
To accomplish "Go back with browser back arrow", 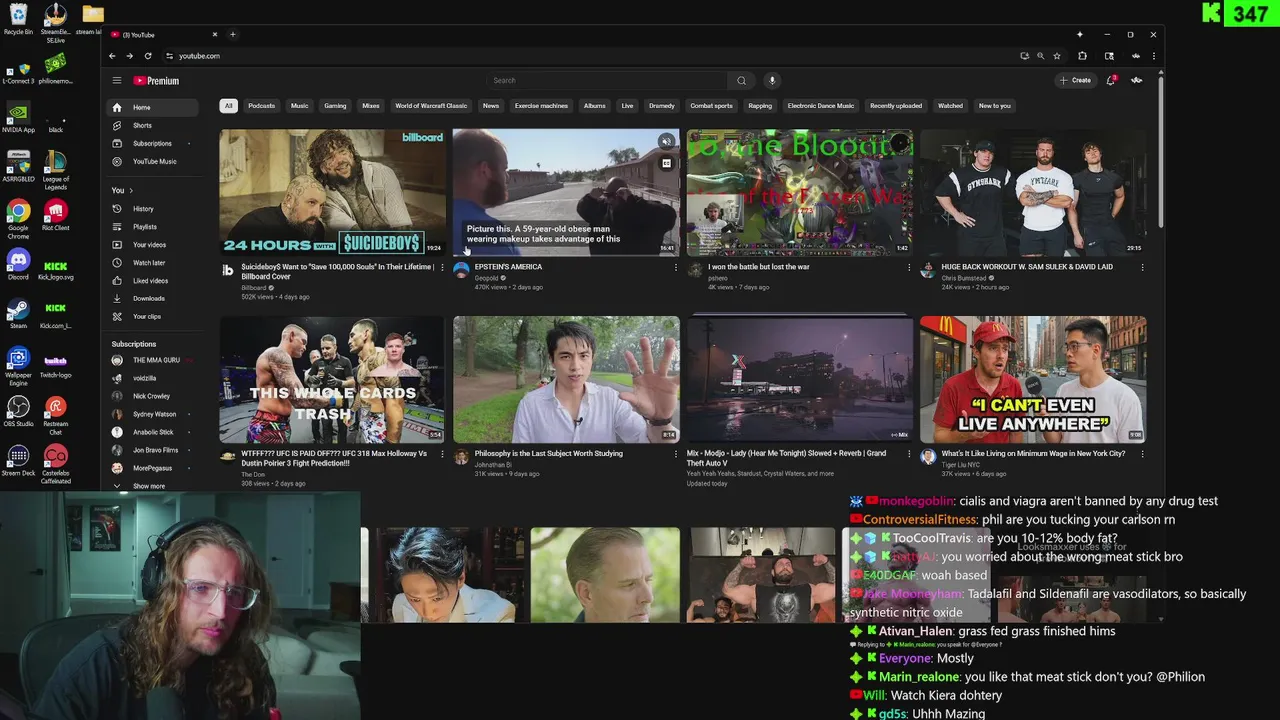I will coord(112,56).
